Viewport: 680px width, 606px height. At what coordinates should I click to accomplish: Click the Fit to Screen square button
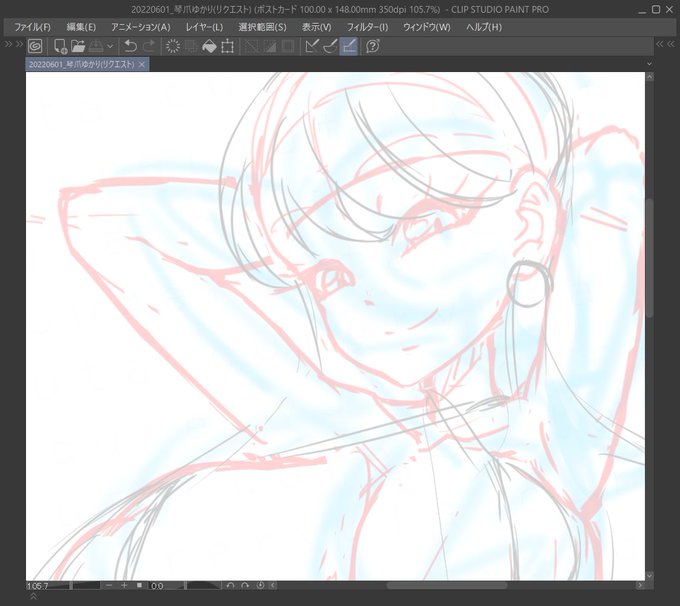click(x=139, y=586)
